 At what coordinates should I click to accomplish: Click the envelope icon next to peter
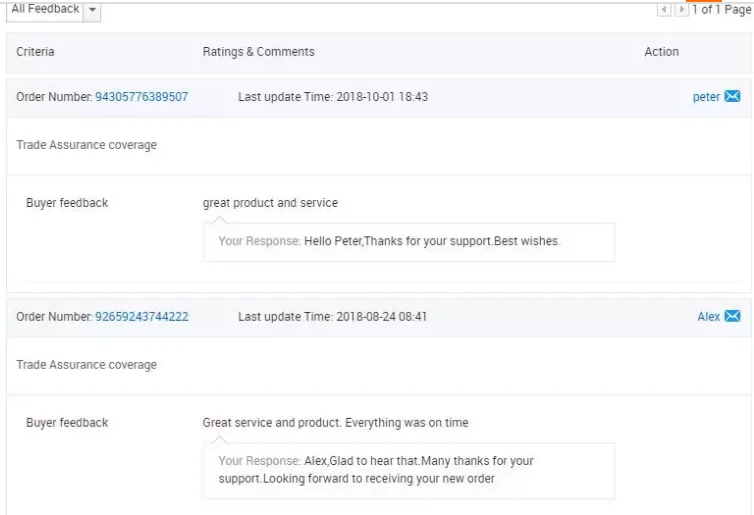pyautogui.click(x=732, y=97)
